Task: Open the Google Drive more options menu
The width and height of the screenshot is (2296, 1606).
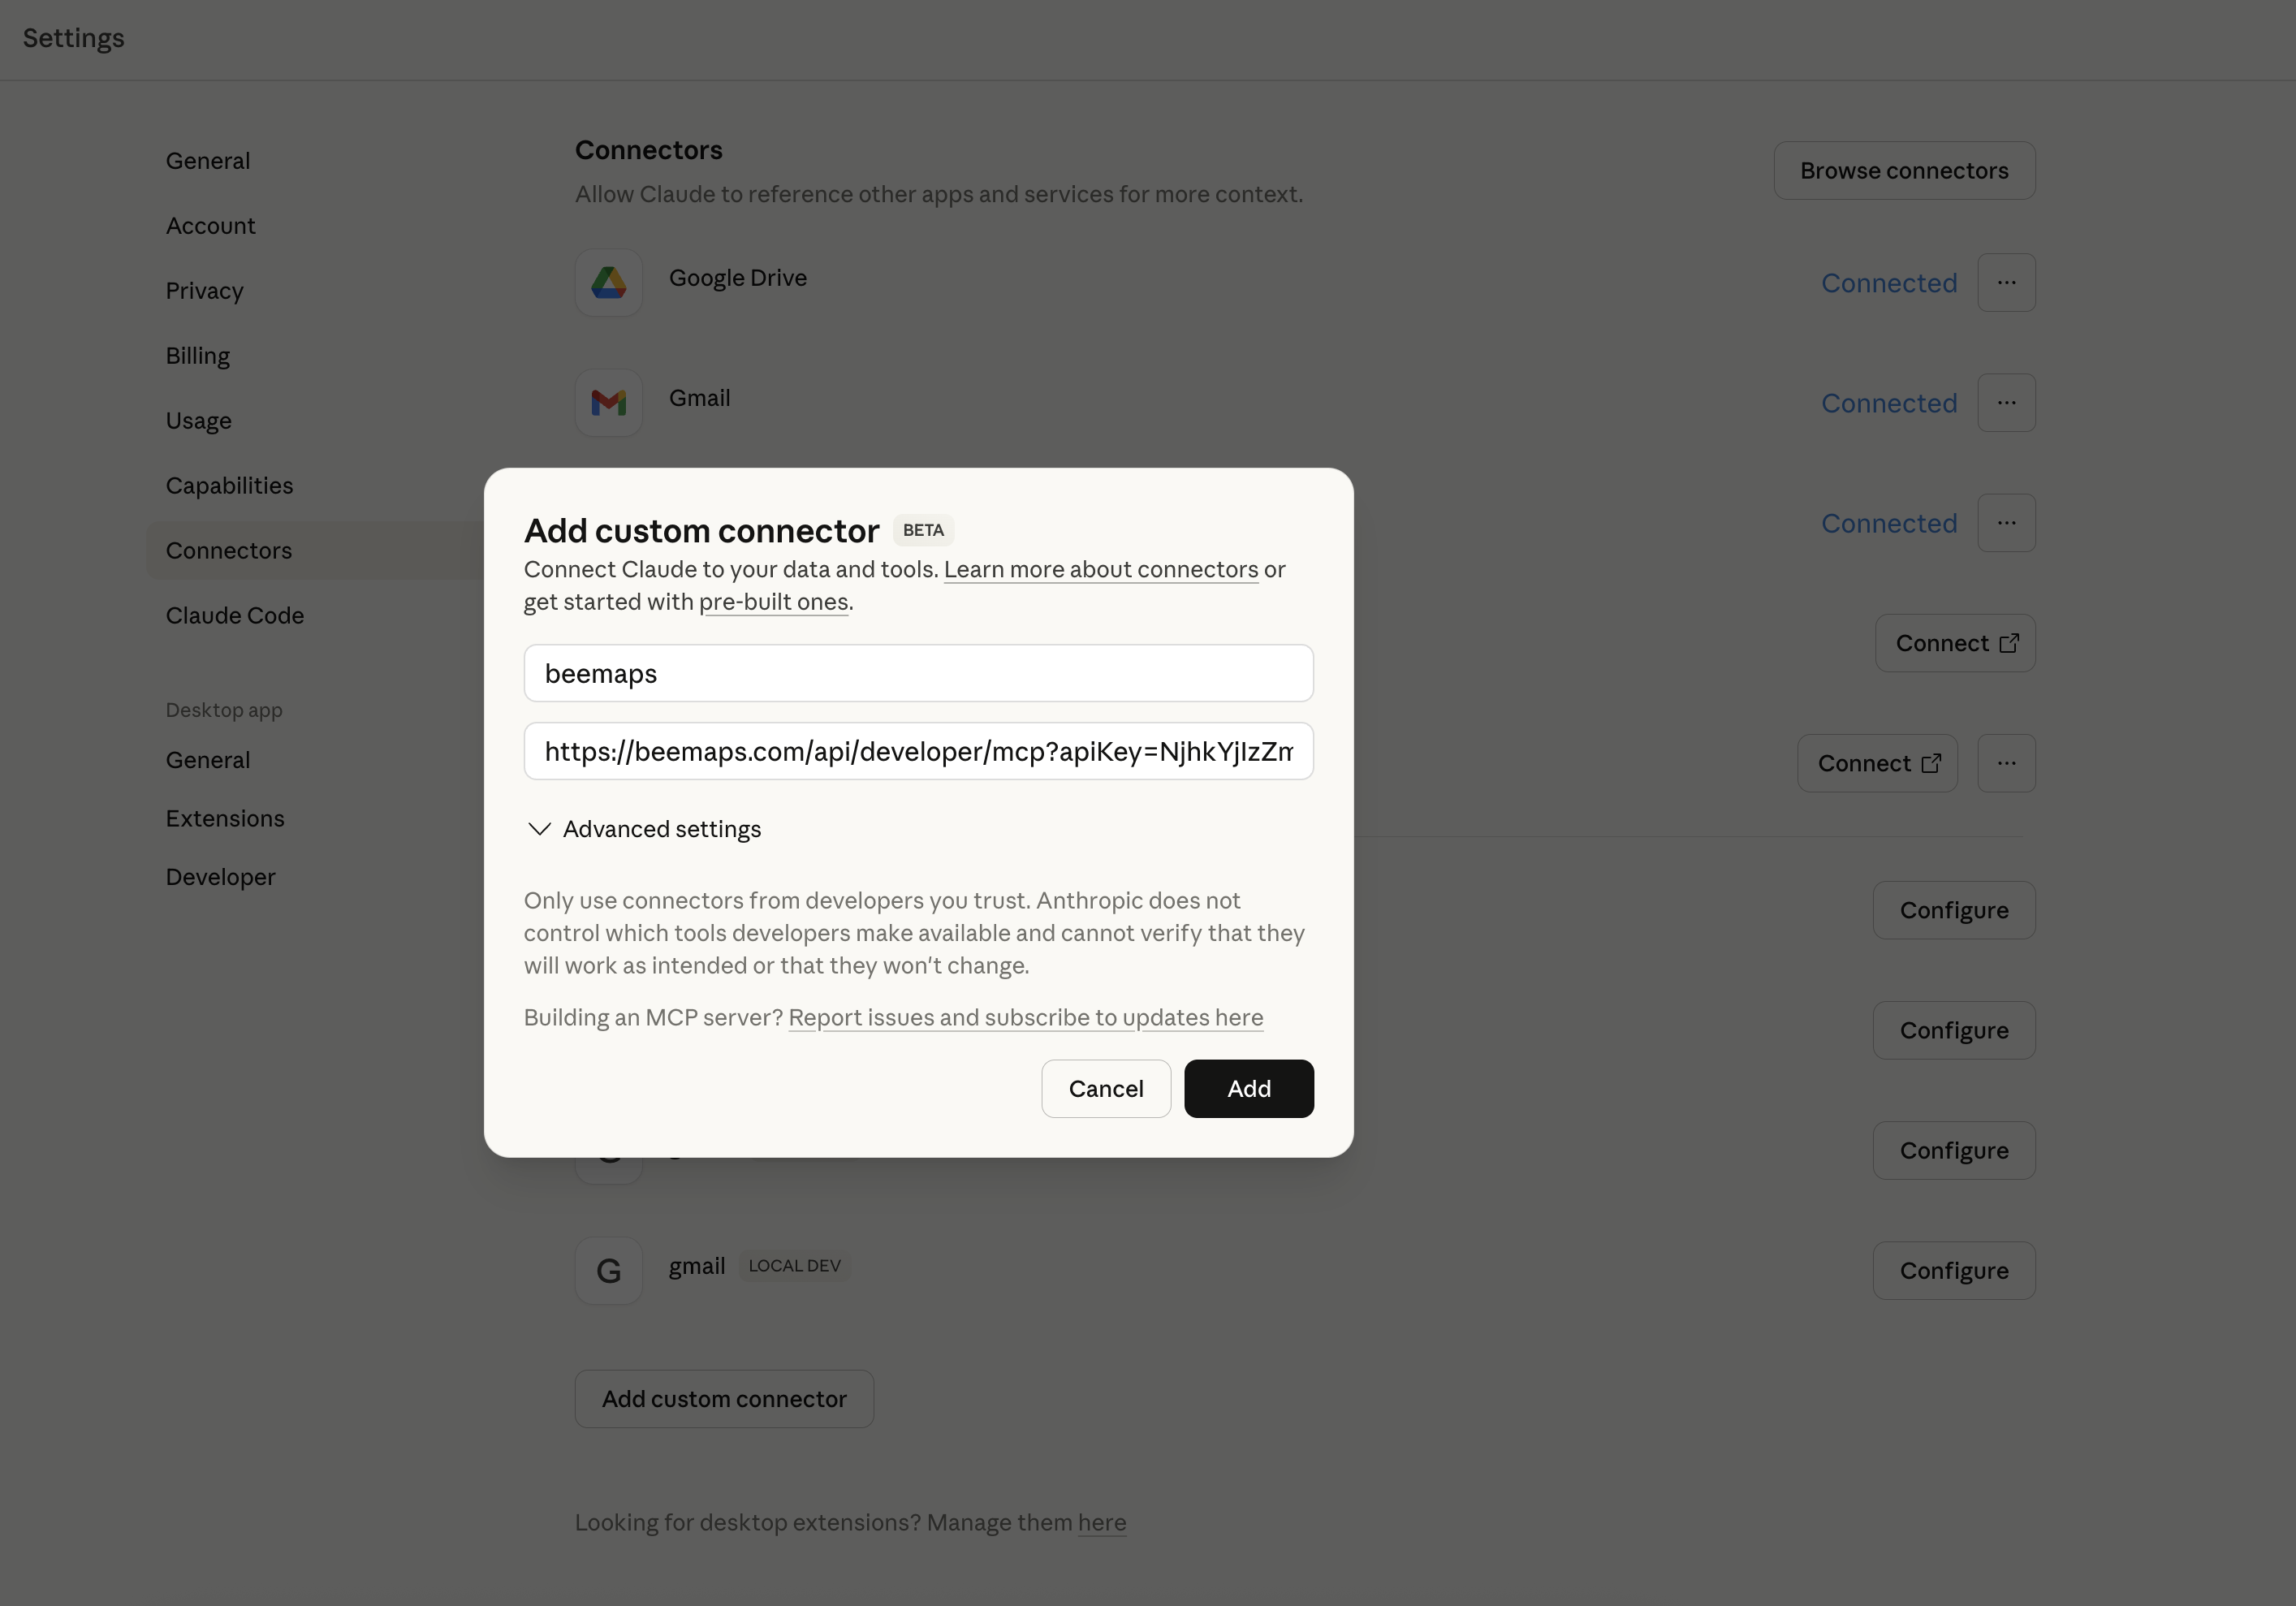Action: [2006, 283]
